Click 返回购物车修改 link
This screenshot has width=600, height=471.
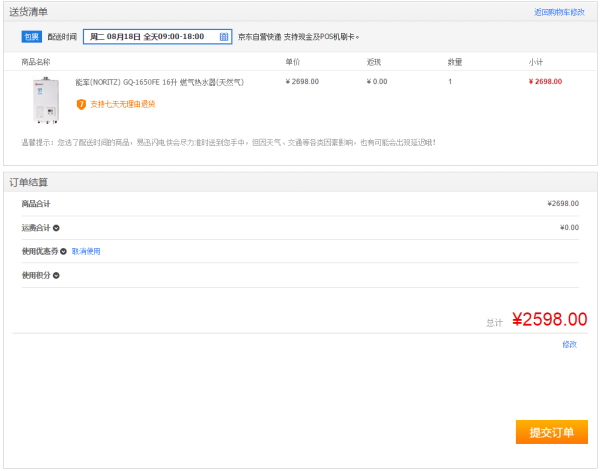(x=559, y=12)
